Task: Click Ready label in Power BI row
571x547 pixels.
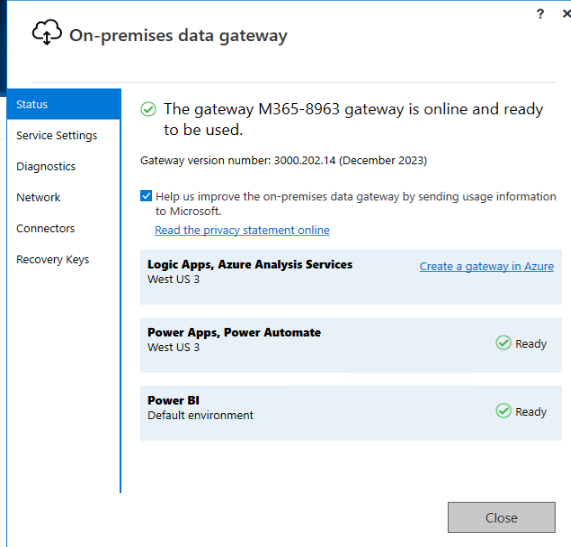Action: [531, 412]
